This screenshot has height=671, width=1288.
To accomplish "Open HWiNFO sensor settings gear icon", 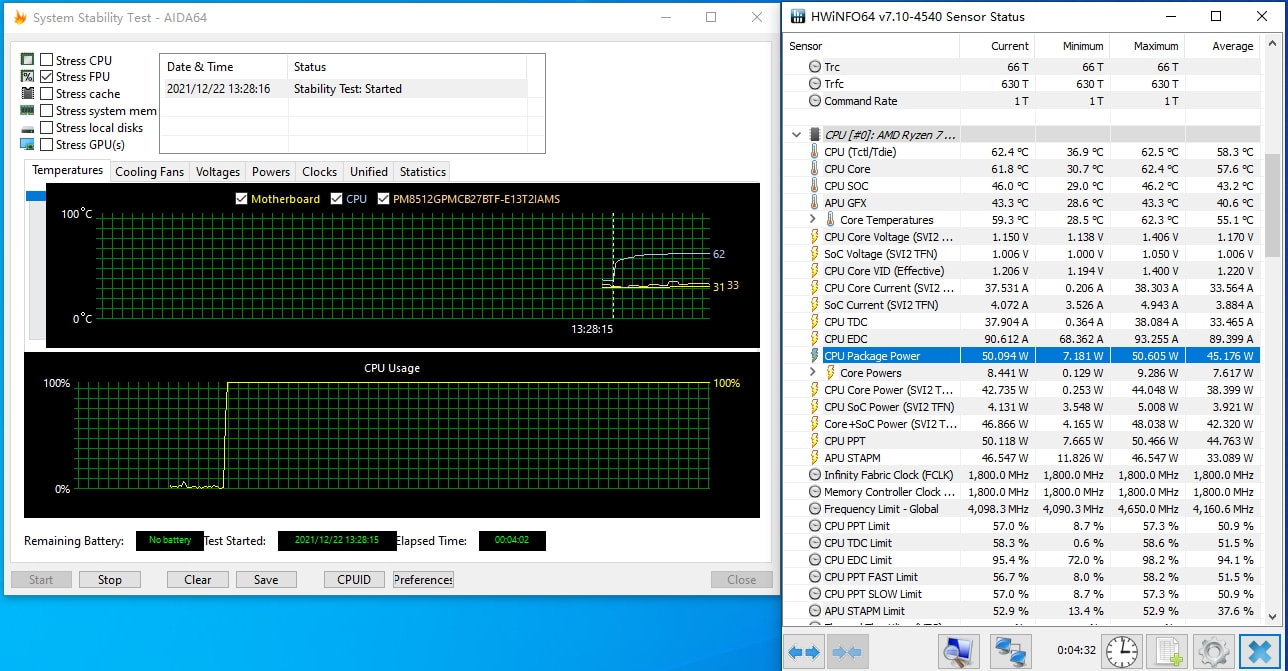I will click(1214, 653).
